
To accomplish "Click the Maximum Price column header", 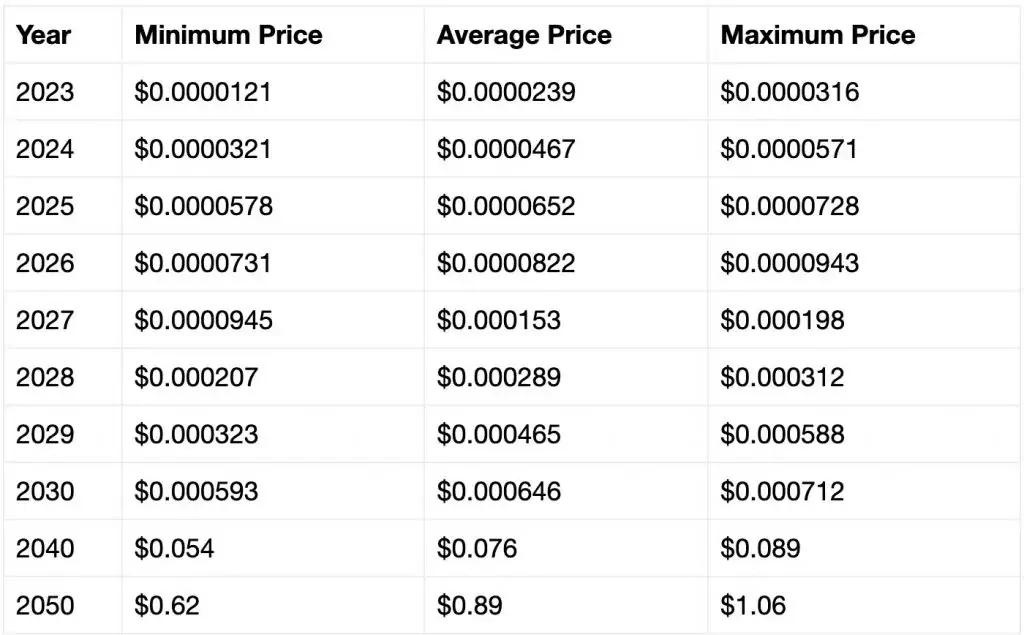I will 818,35.
